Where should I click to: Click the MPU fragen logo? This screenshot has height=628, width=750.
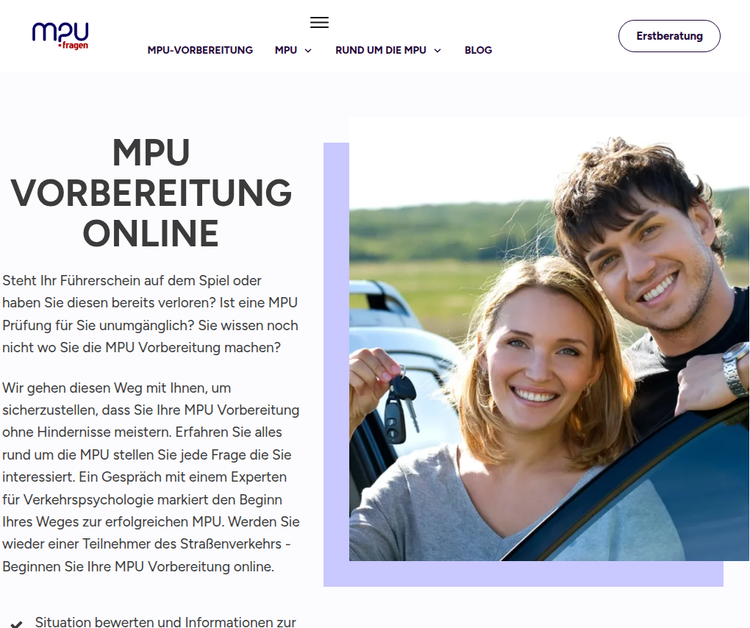pyautogui.click(x=60, y=35)
